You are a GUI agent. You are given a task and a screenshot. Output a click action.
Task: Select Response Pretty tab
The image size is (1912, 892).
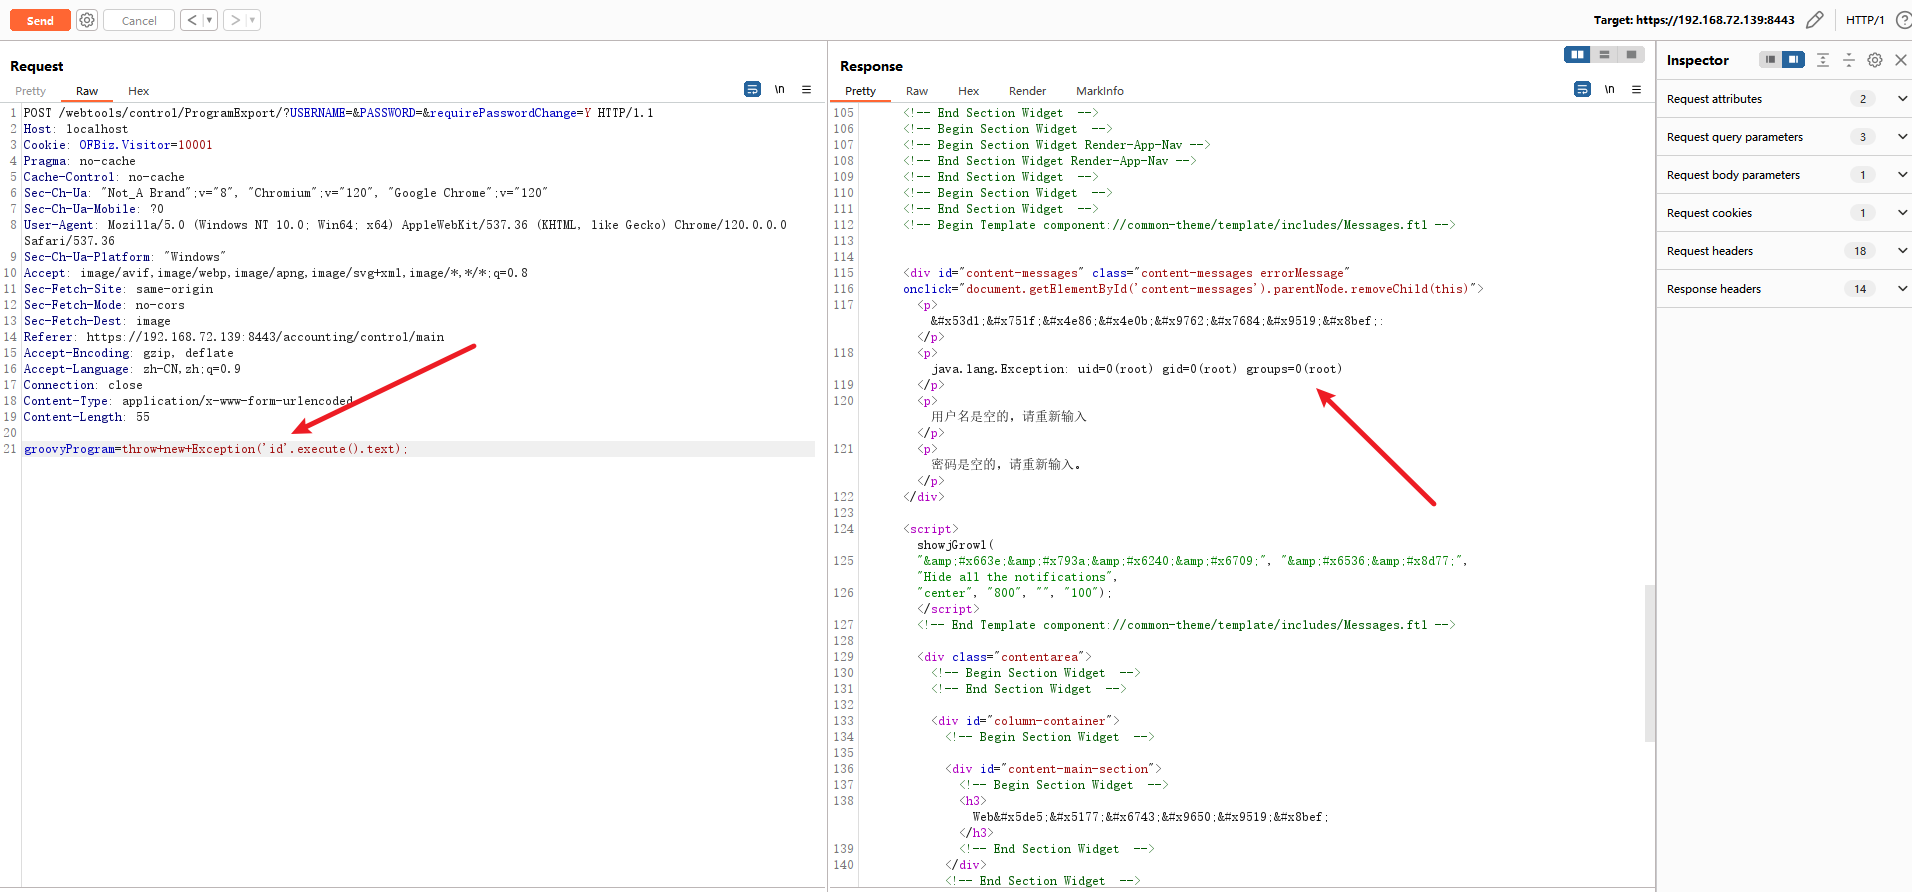coord(861,91)
